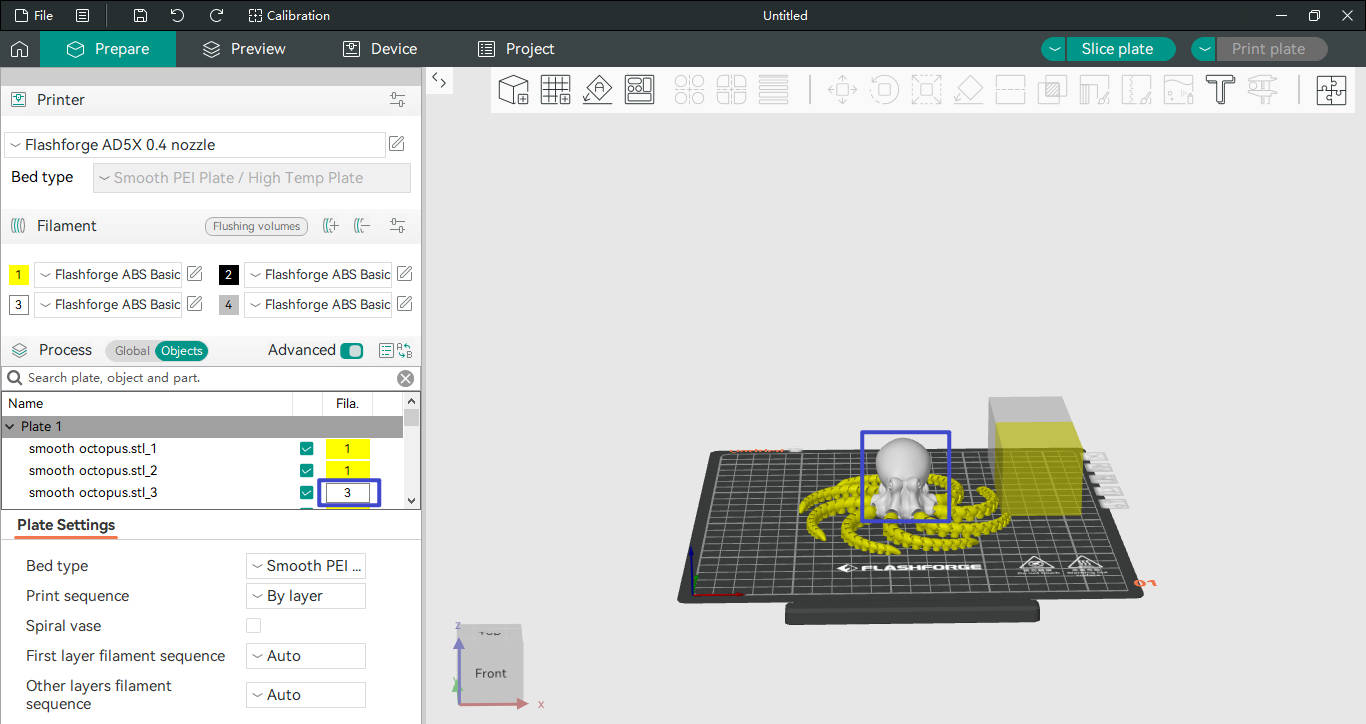Clear the object search field

405,378
